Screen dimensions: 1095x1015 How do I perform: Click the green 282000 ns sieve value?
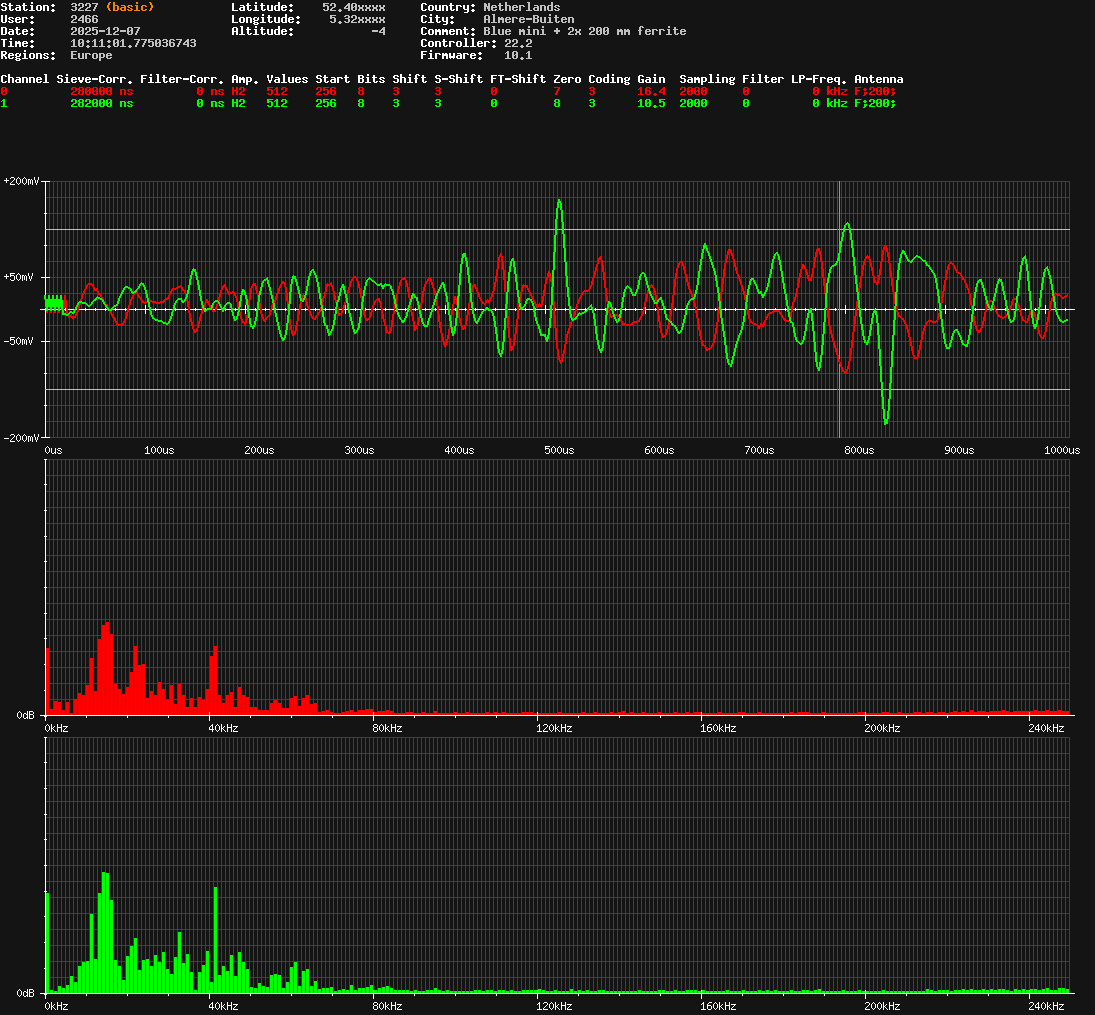pyautogui.click(x=101, y=103)
